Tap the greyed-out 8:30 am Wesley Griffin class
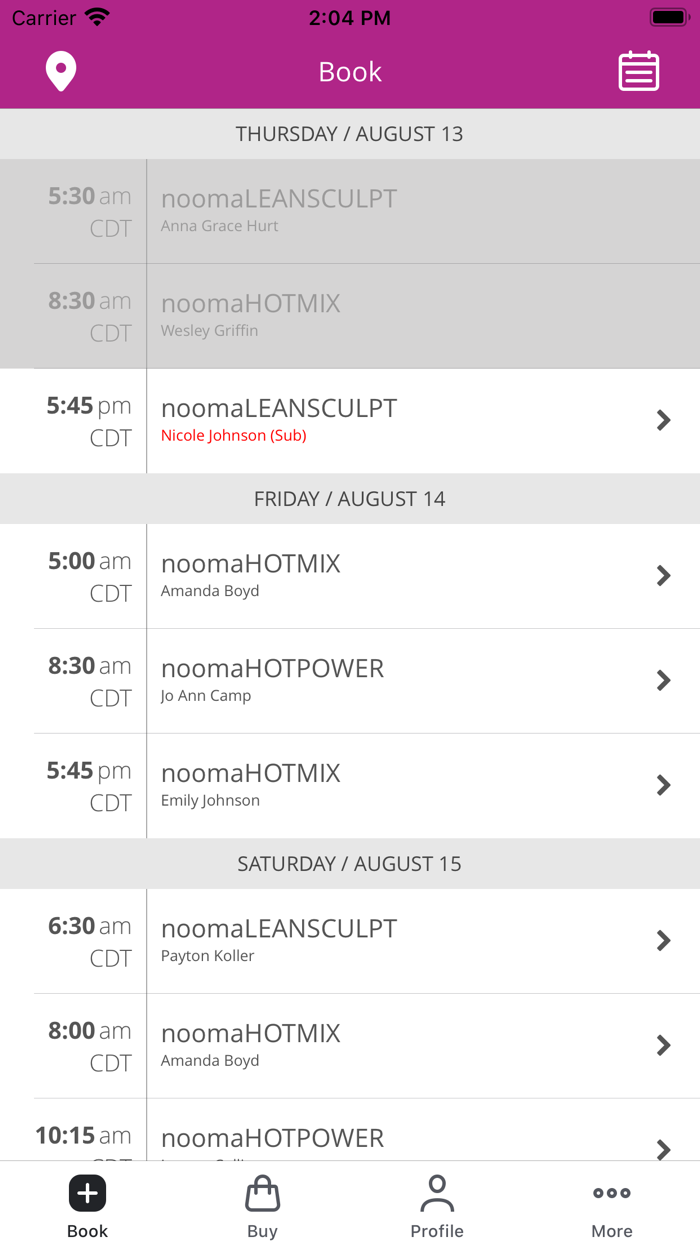 (250, 315)
